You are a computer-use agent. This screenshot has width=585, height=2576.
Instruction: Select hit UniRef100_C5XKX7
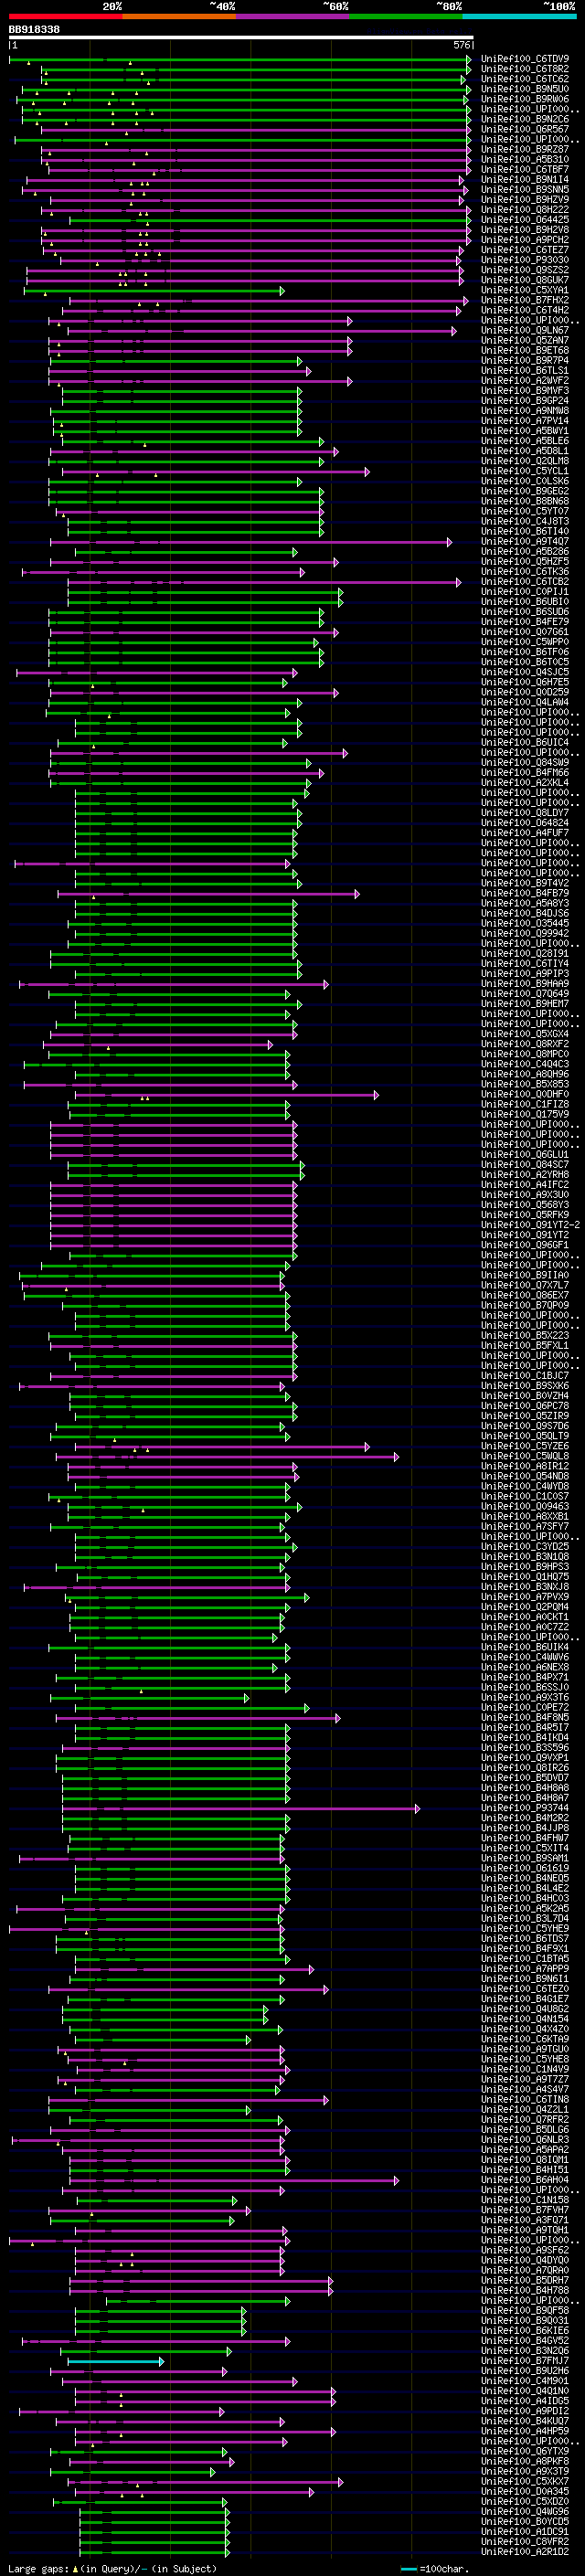(x=525, y=2481)
